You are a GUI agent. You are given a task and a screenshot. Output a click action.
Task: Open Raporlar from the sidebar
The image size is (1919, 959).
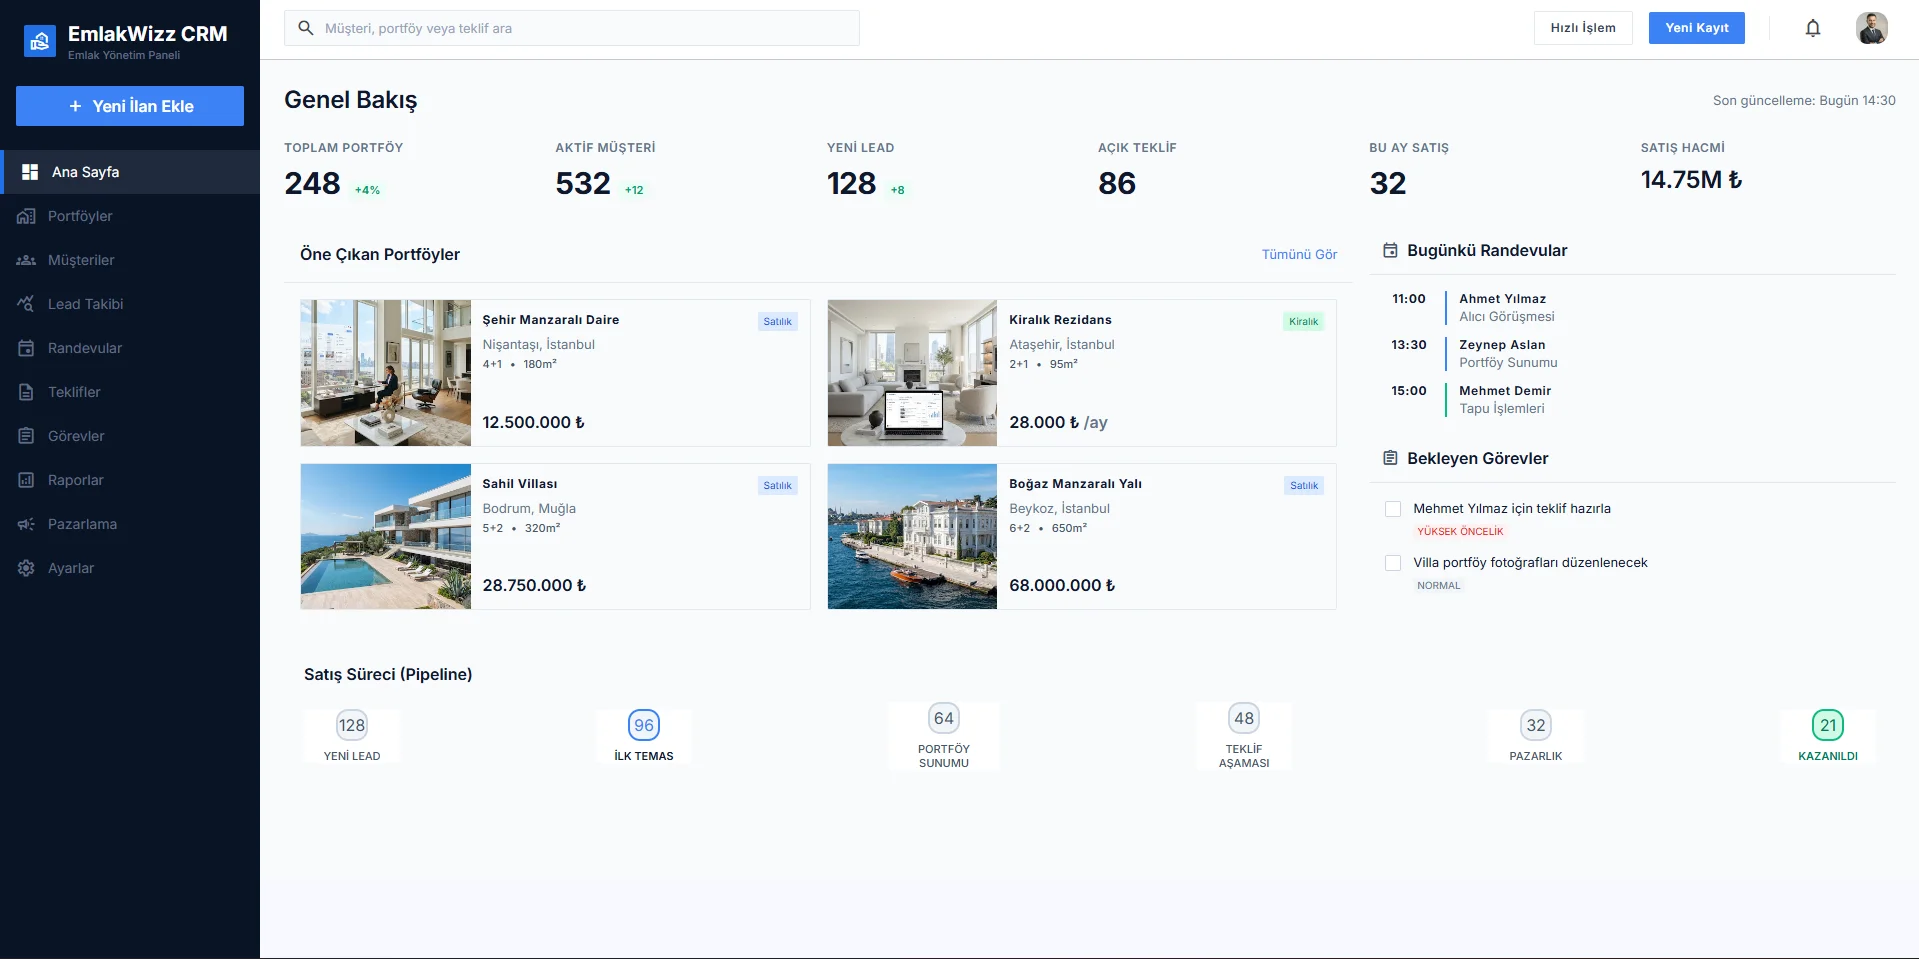tap(130, 480)
